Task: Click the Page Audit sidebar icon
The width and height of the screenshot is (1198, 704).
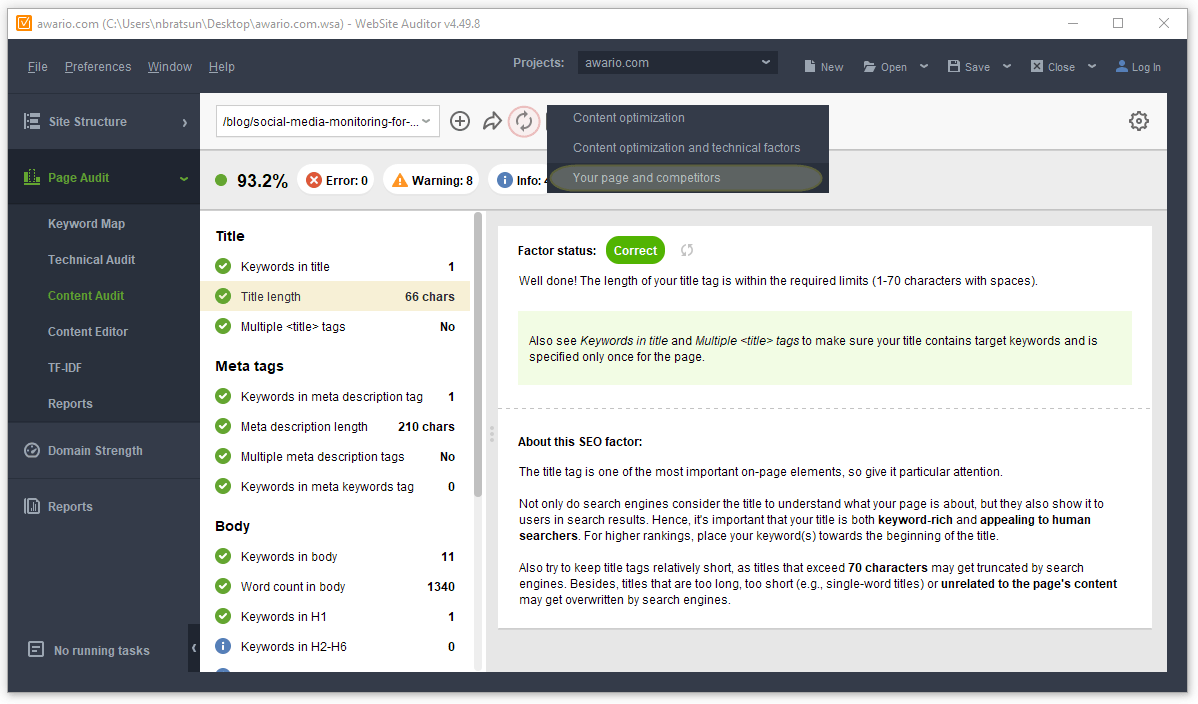Action: pyautogui.click(x=31, y=177)
